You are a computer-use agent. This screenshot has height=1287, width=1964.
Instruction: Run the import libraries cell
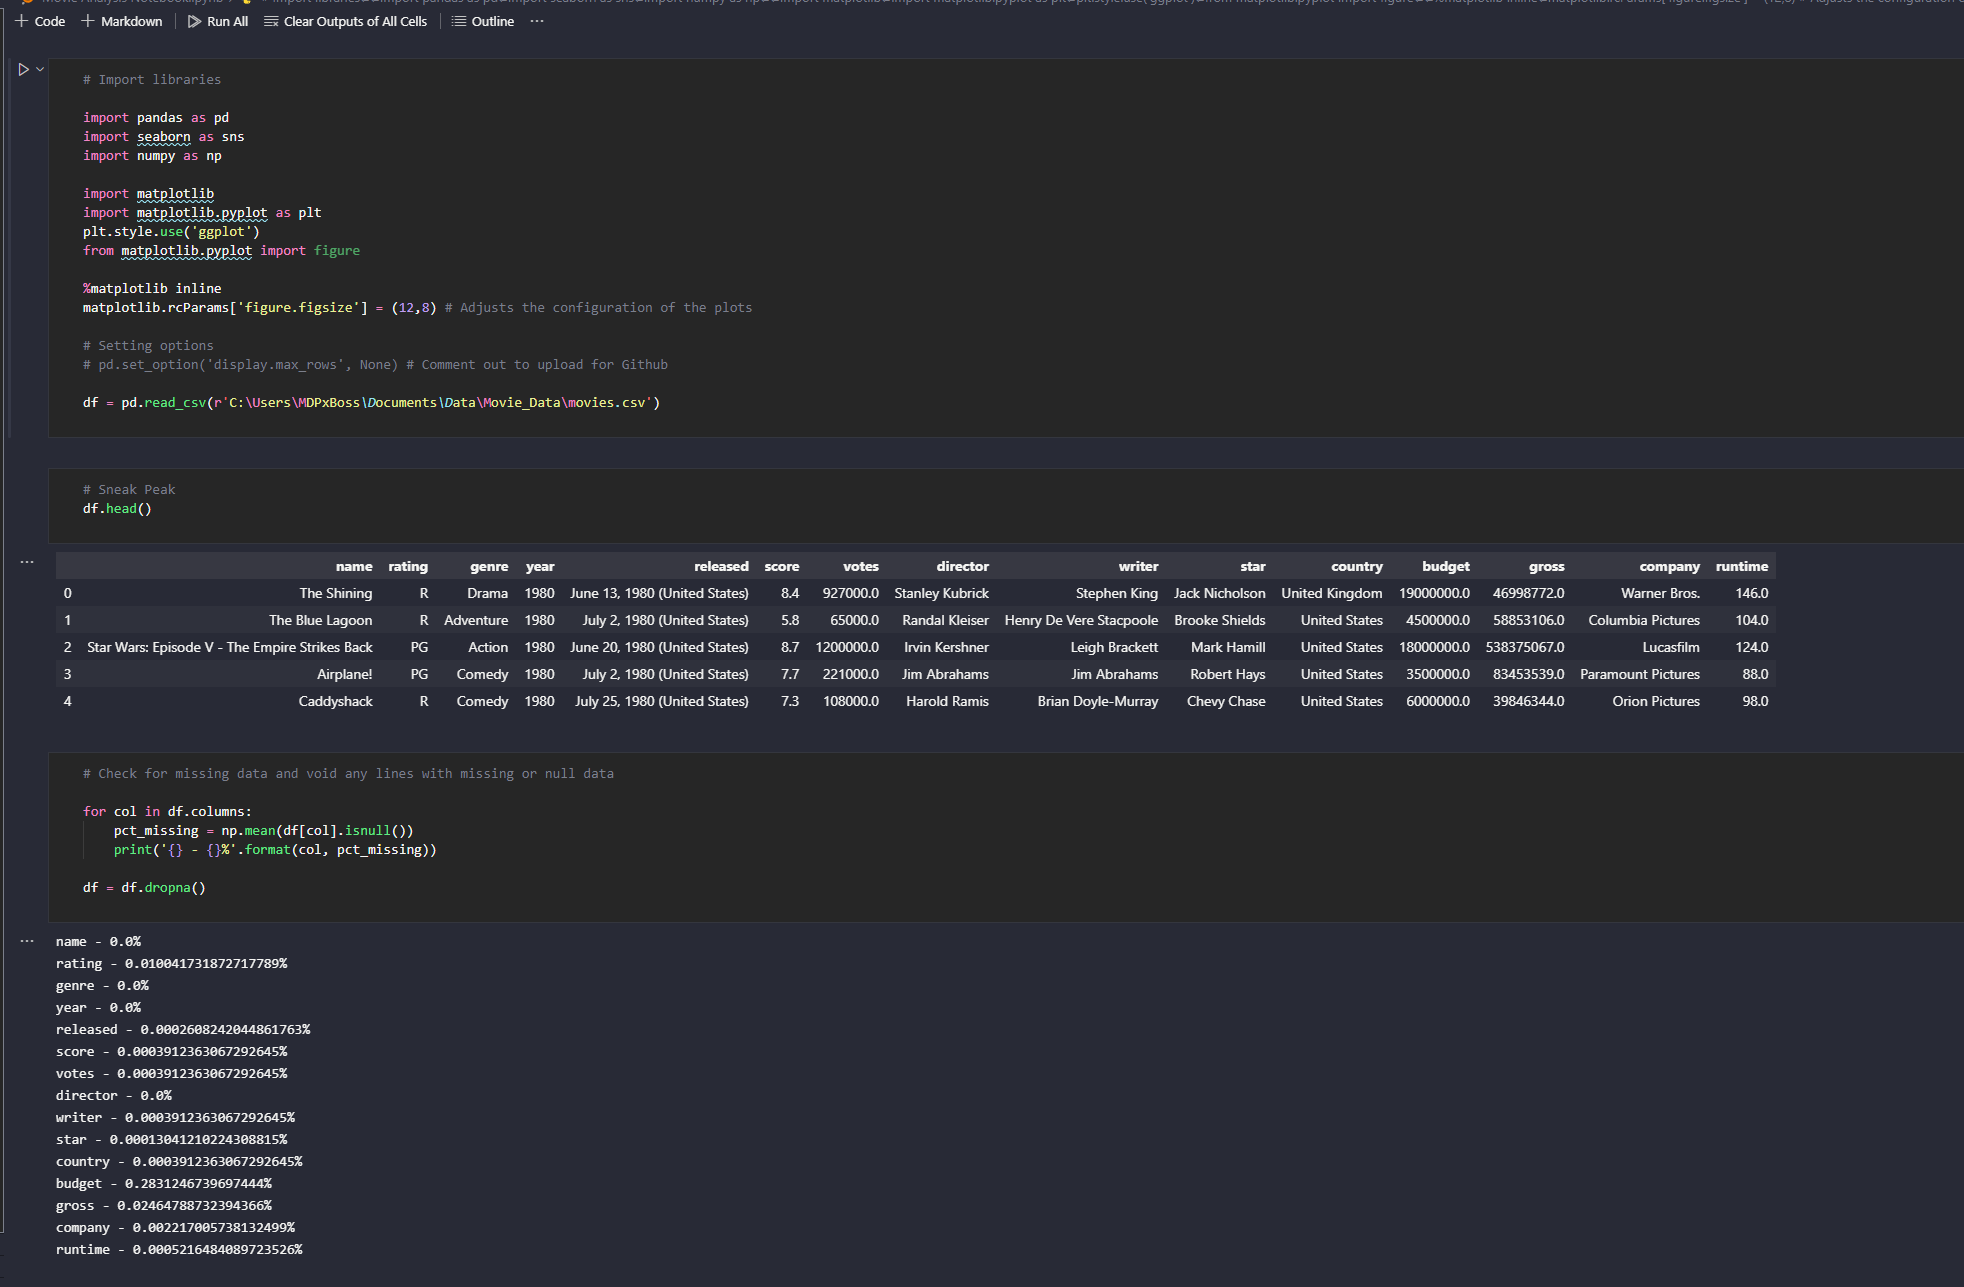23,69
